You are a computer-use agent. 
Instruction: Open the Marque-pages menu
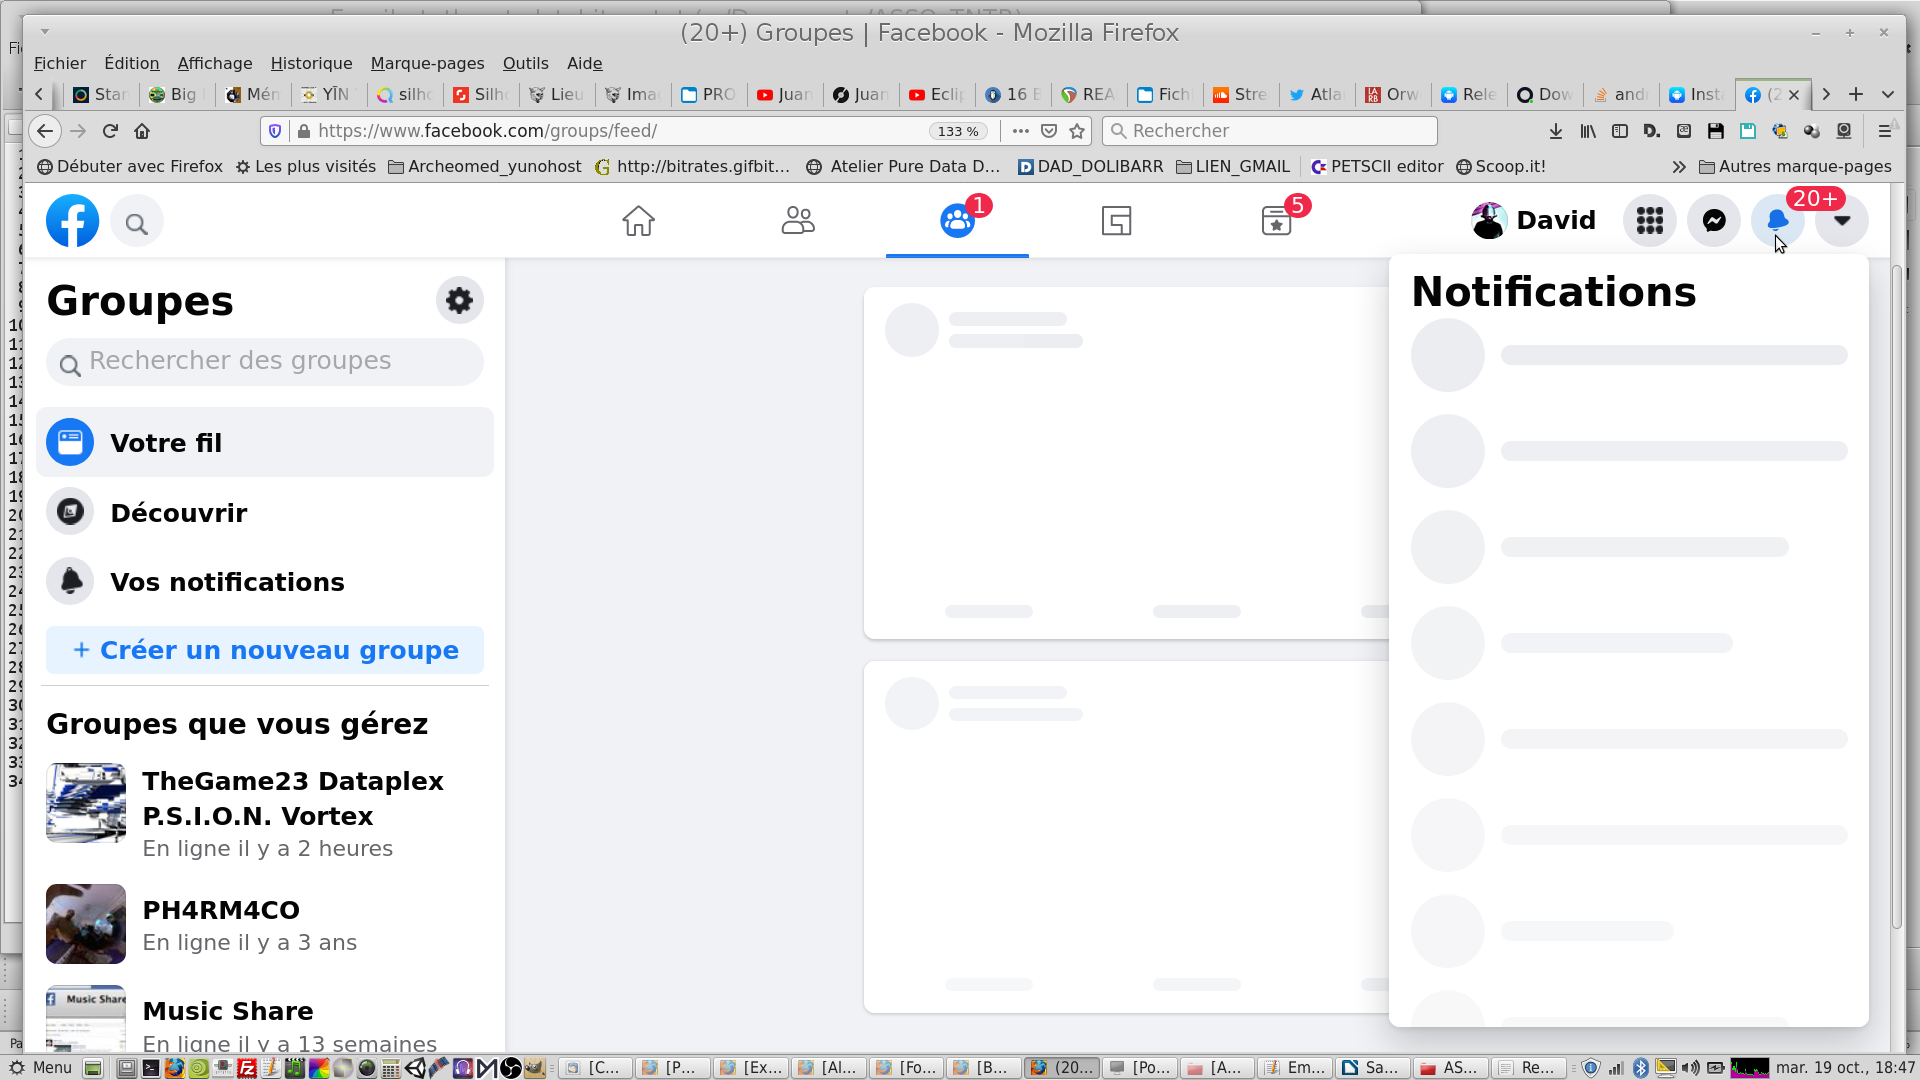click(427, 63)
